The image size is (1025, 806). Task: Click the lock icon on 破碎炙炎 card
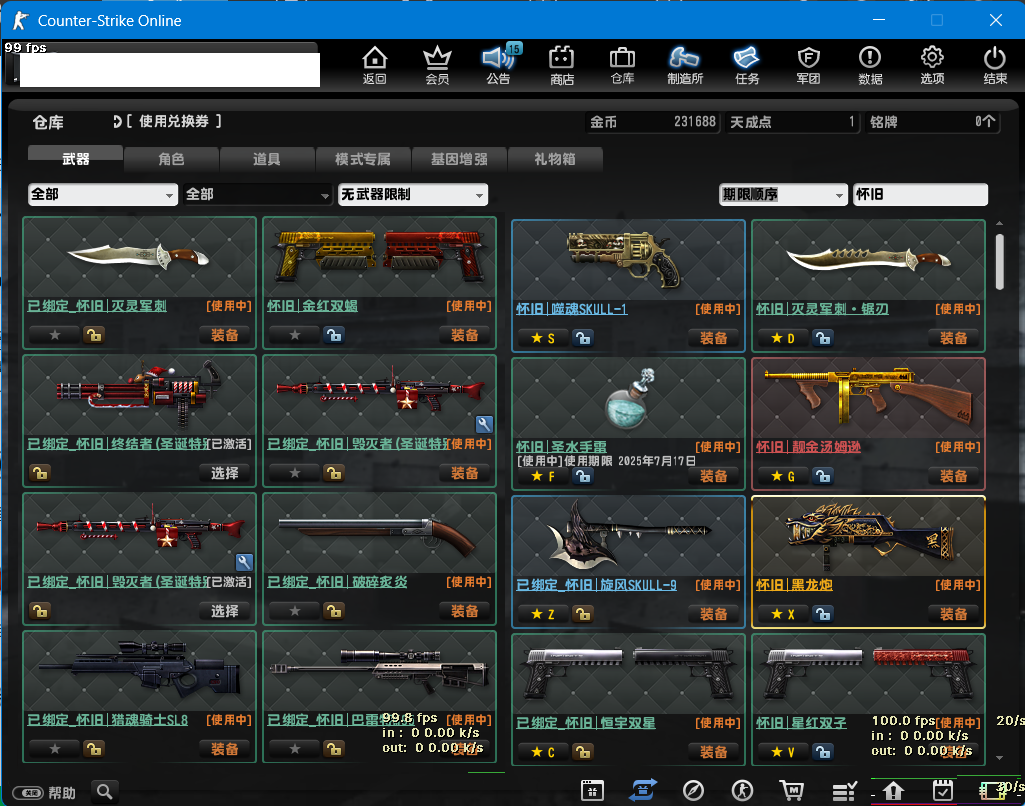tap(333, 611)
